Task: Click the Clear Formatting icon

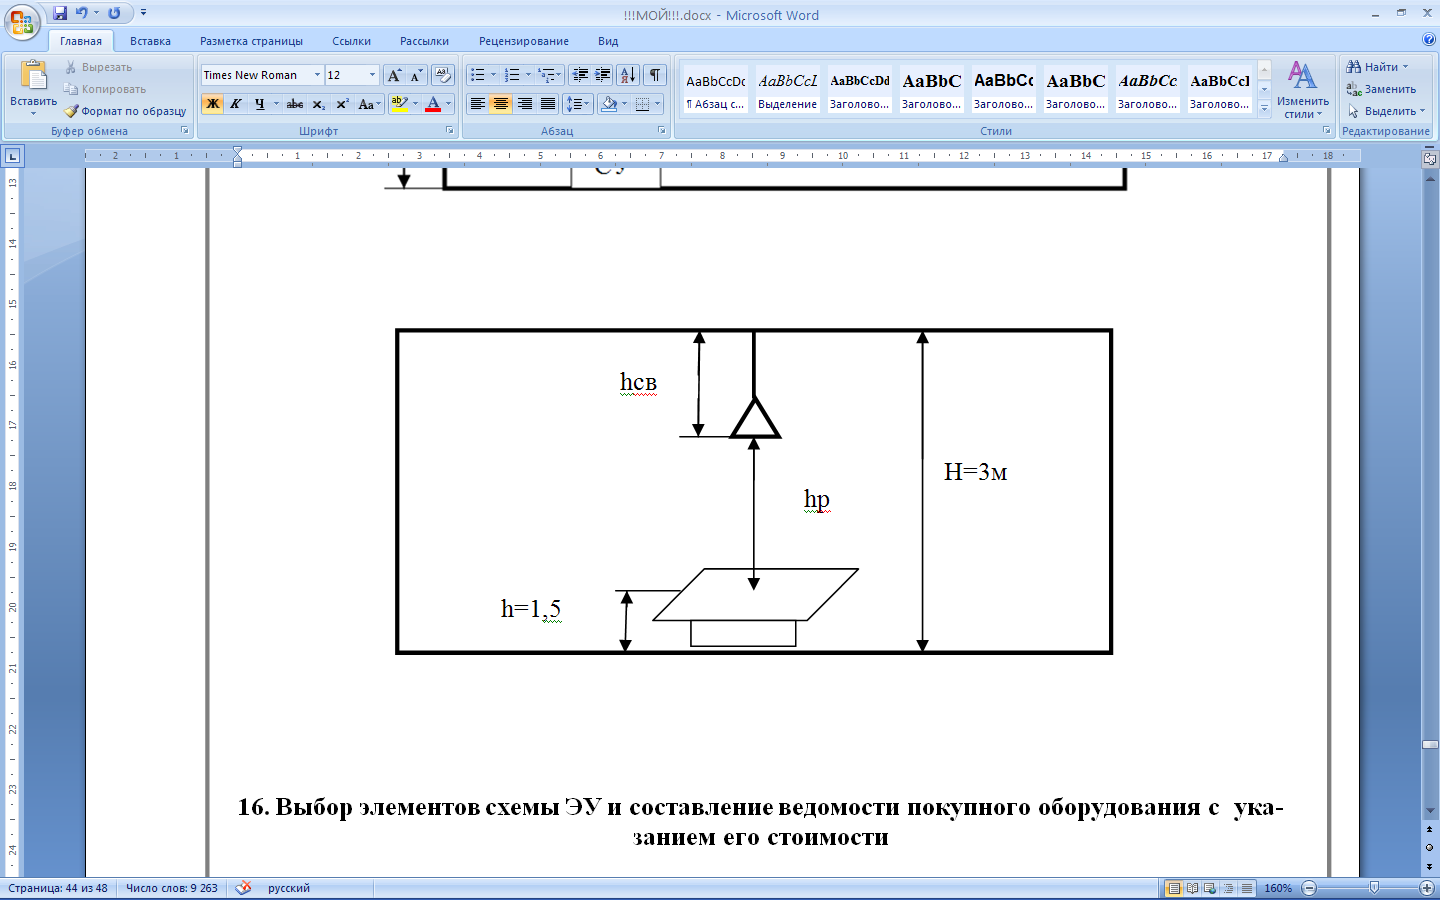Action: coord(443,75)
